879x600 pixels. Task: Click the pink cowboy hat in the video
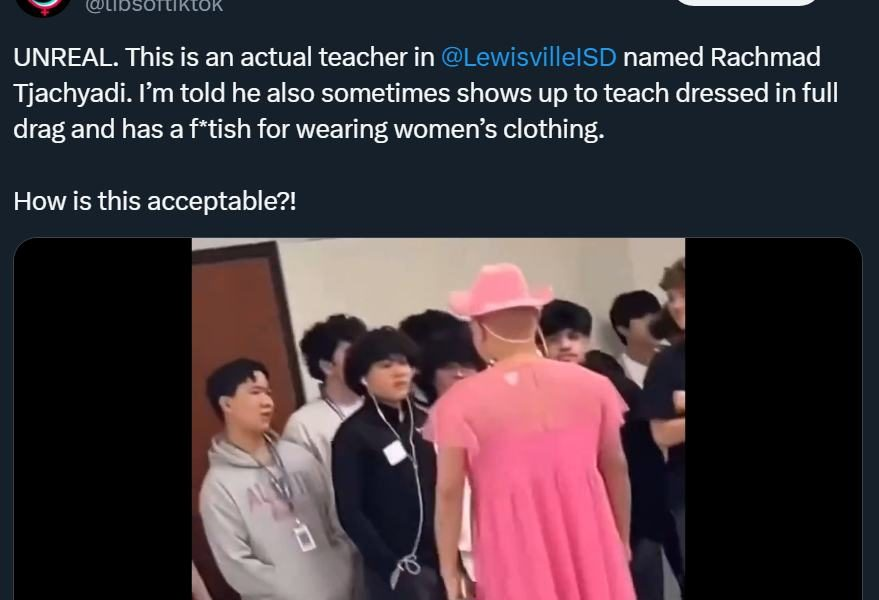500,290
